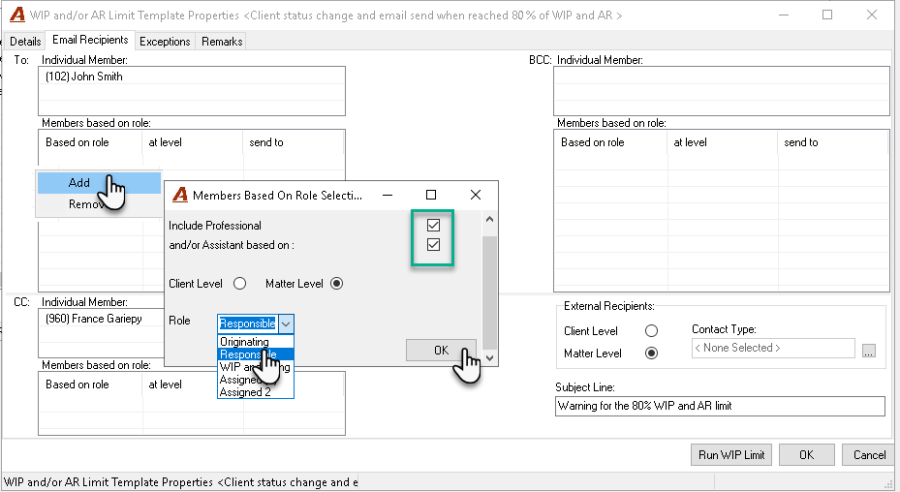The height and width of the screenshot is (492, 900).
Task: Maximize the Members Based On Role dialog
Action: (x=431, y=195)
